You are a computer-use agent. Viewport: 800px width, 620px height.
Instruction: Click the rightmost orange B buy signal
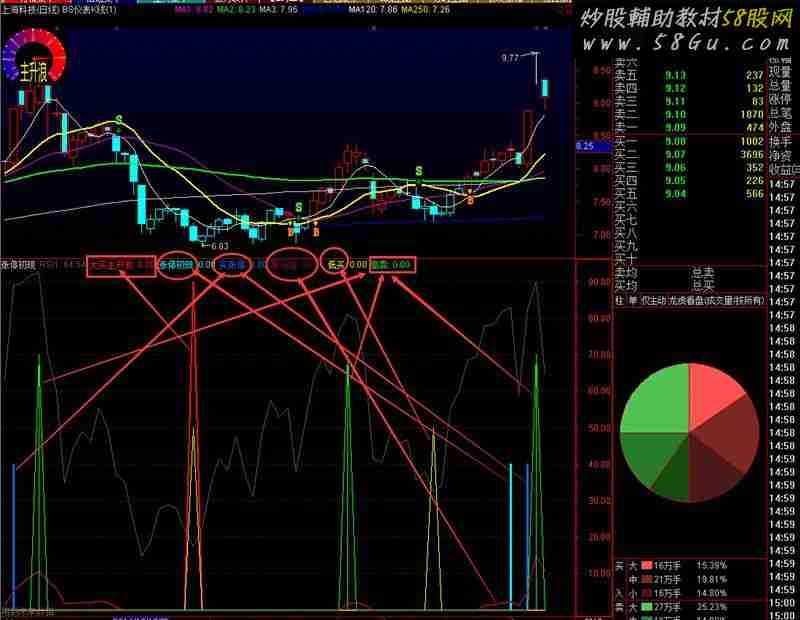click(470, 201)
